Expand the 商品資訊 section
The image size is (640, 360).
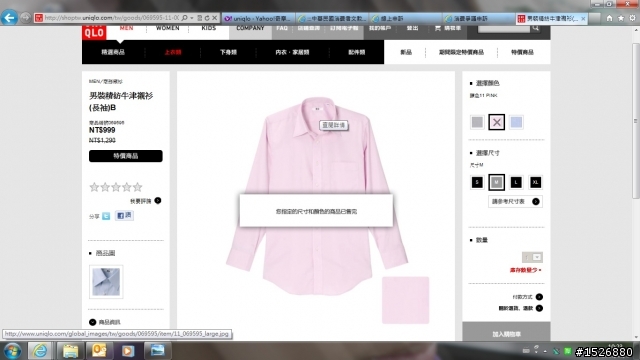click(105, 322)
